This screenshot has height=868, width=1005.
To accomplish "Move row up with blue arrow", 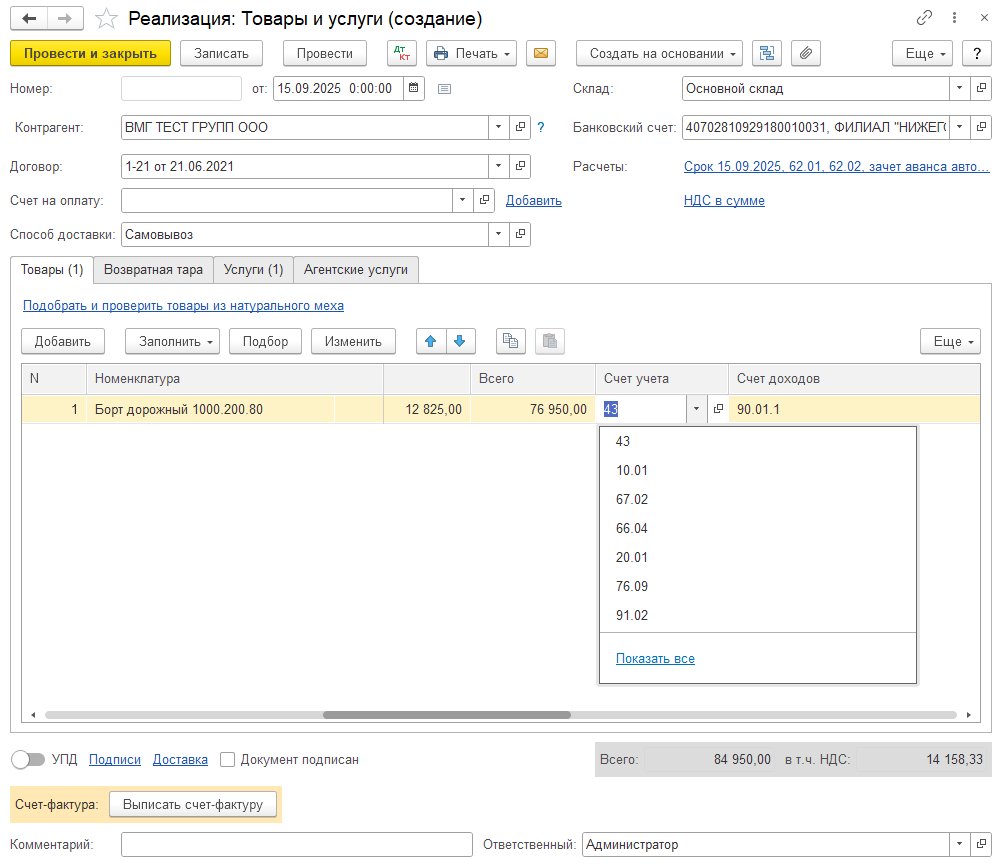I will pyautogui.click(x=431, y=341).
